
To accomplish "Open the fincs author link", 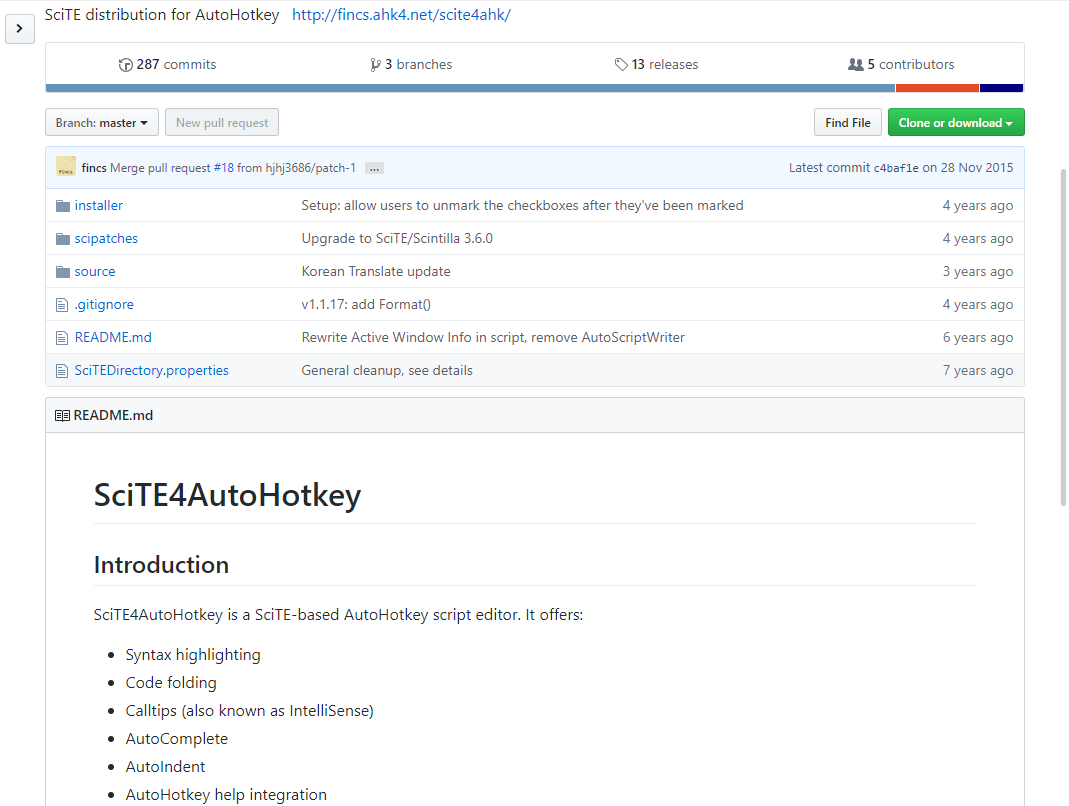I will pos(94,168).
